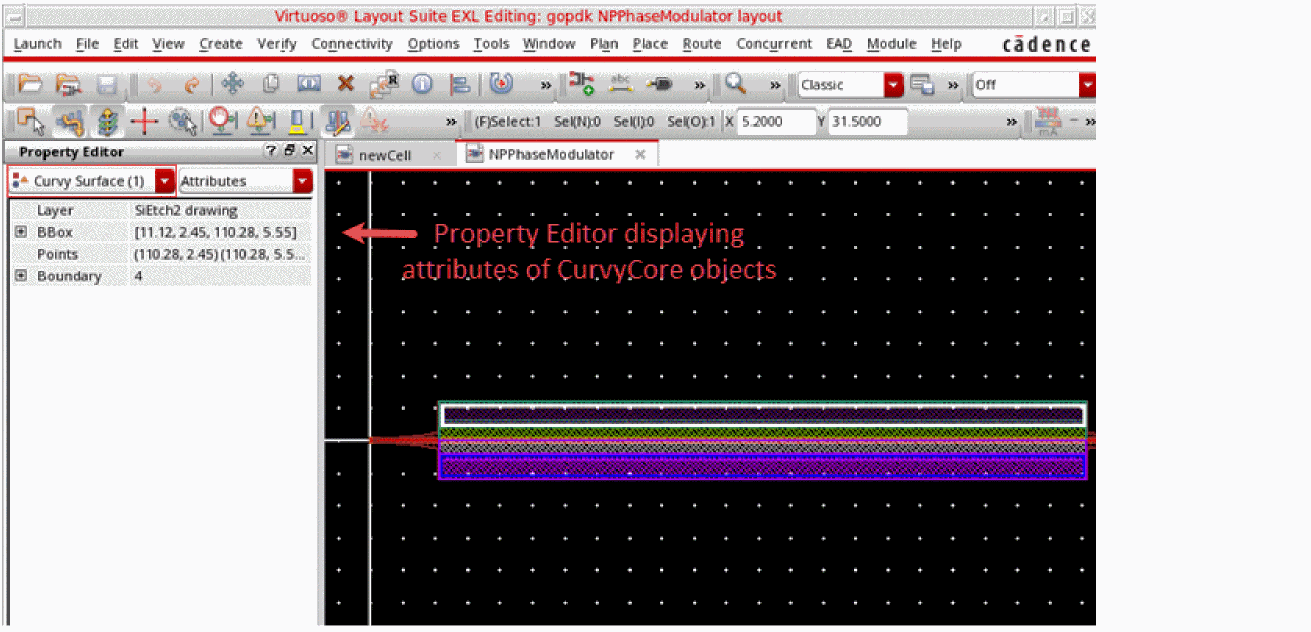
Task: Expand the BBox property row
Action: coord(20,233)
